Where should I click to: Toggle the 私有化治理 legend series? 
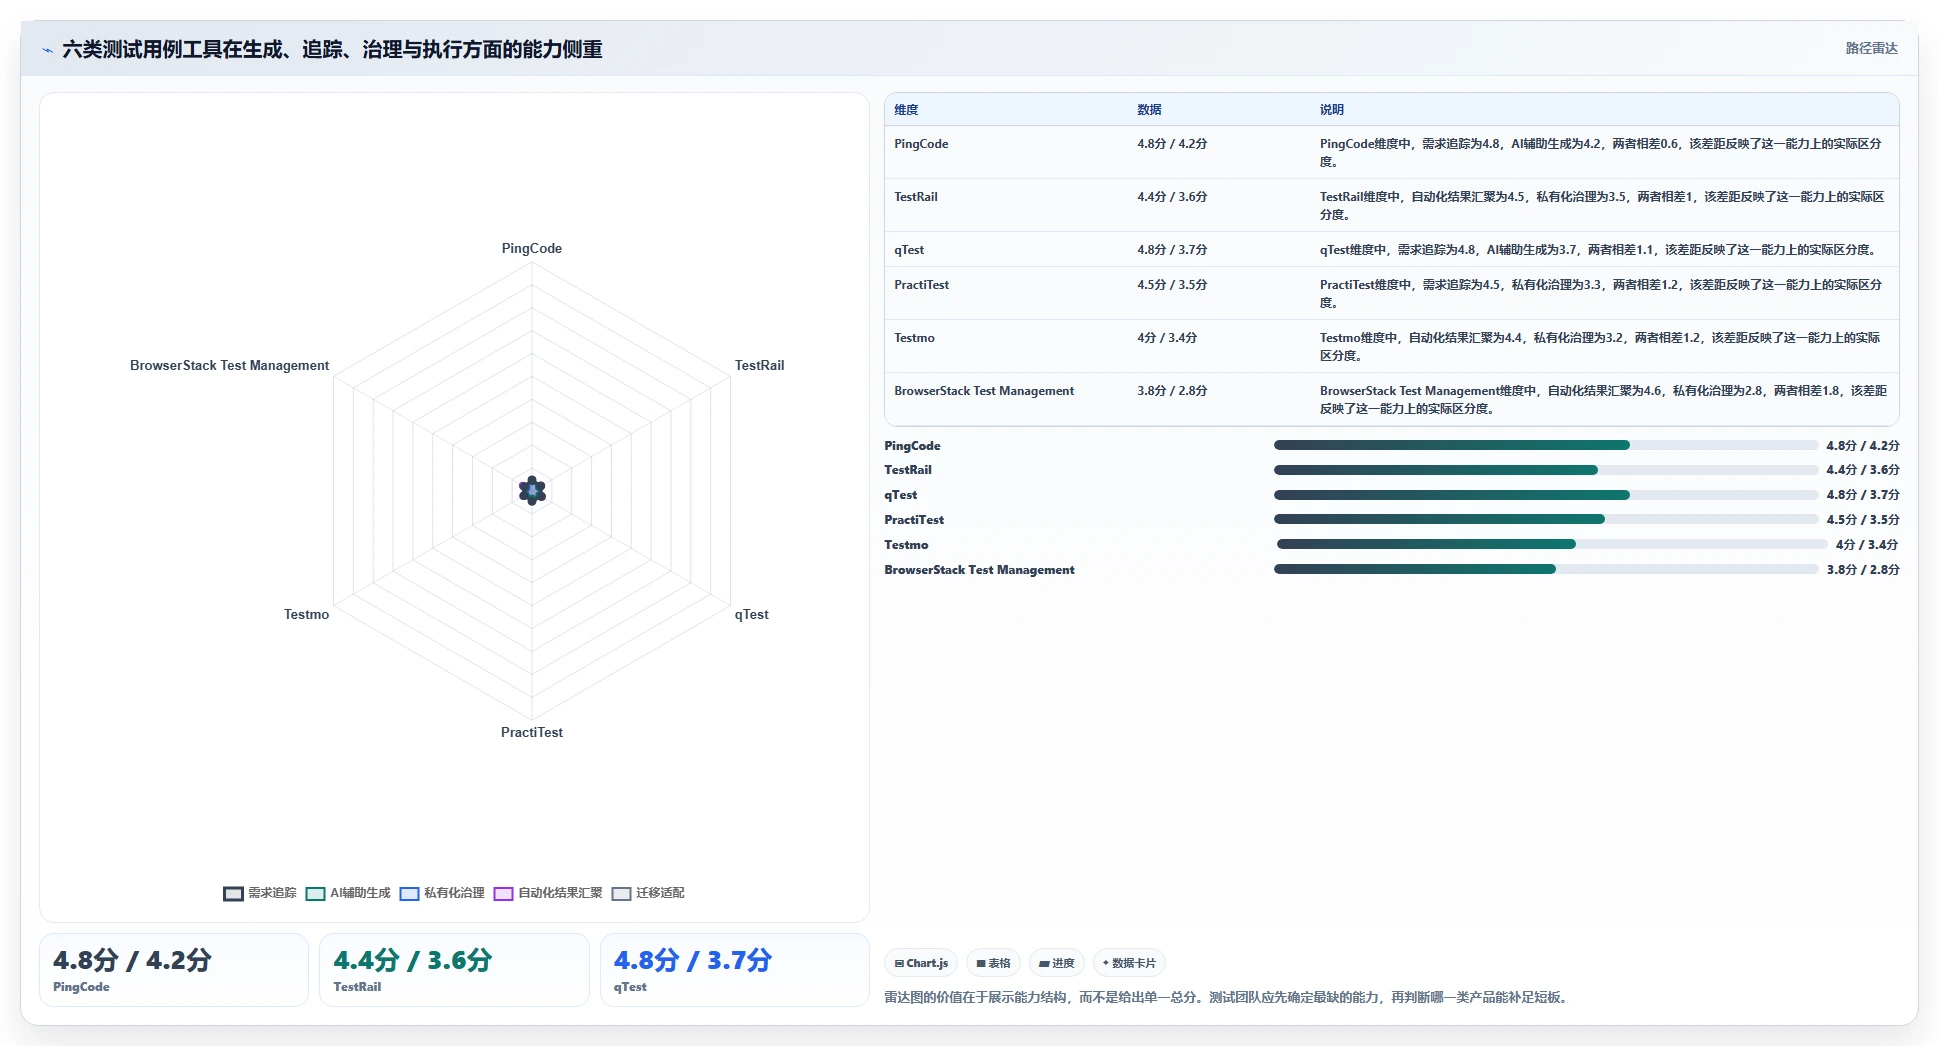[x=442, y=893]
